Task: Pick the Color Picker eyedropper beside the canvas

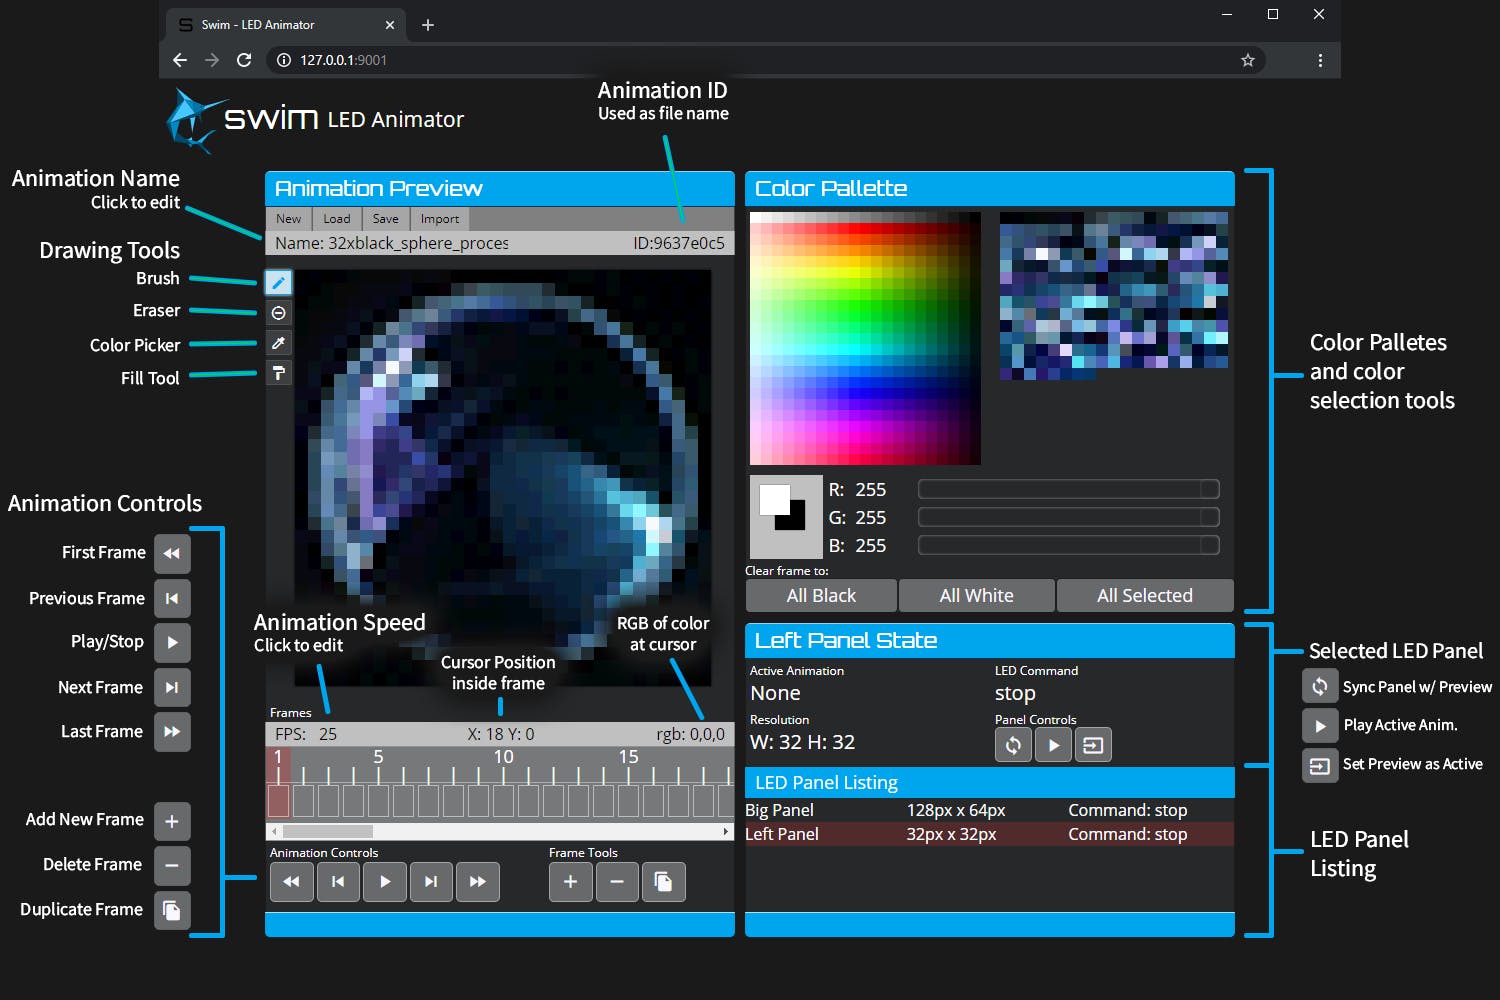Action: (x=279, y=343)
